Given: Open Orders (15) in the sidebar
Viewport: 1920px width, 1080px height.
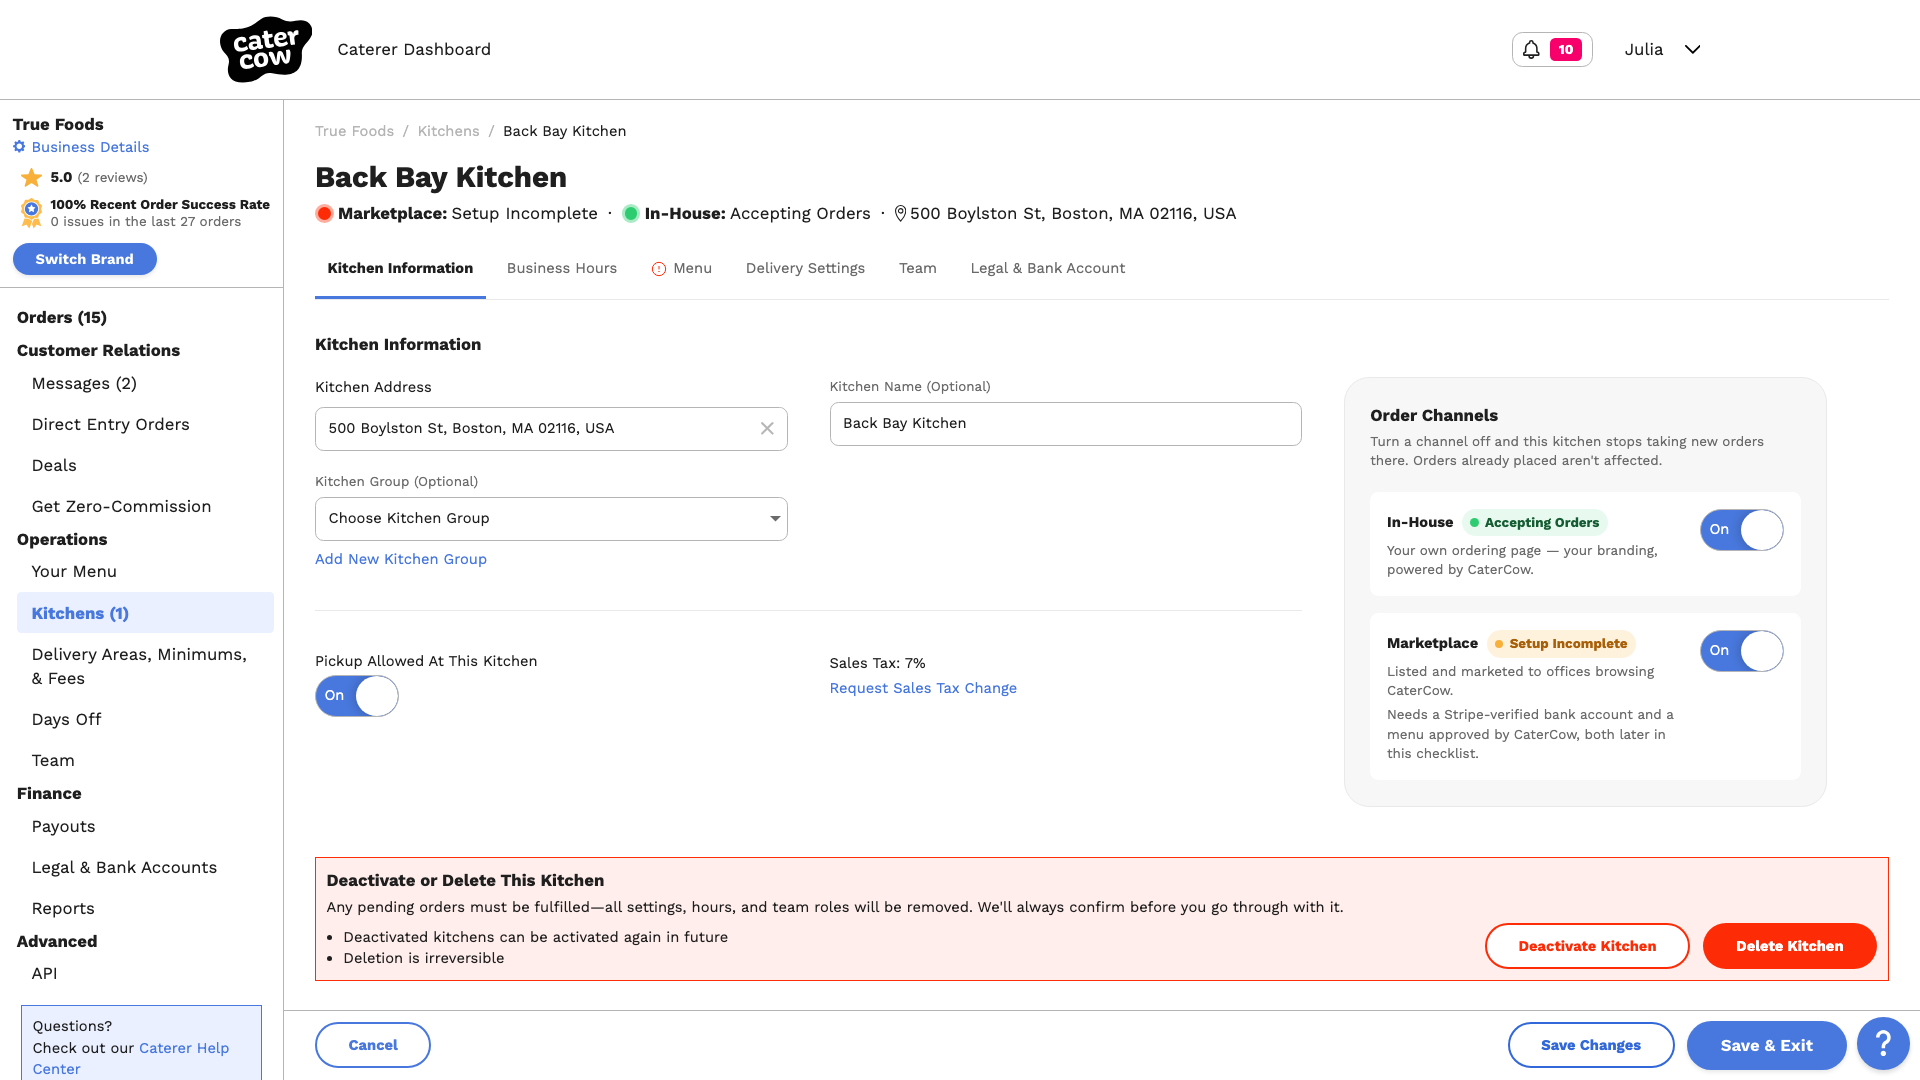Looking at the screenshot, I should 62,317.
